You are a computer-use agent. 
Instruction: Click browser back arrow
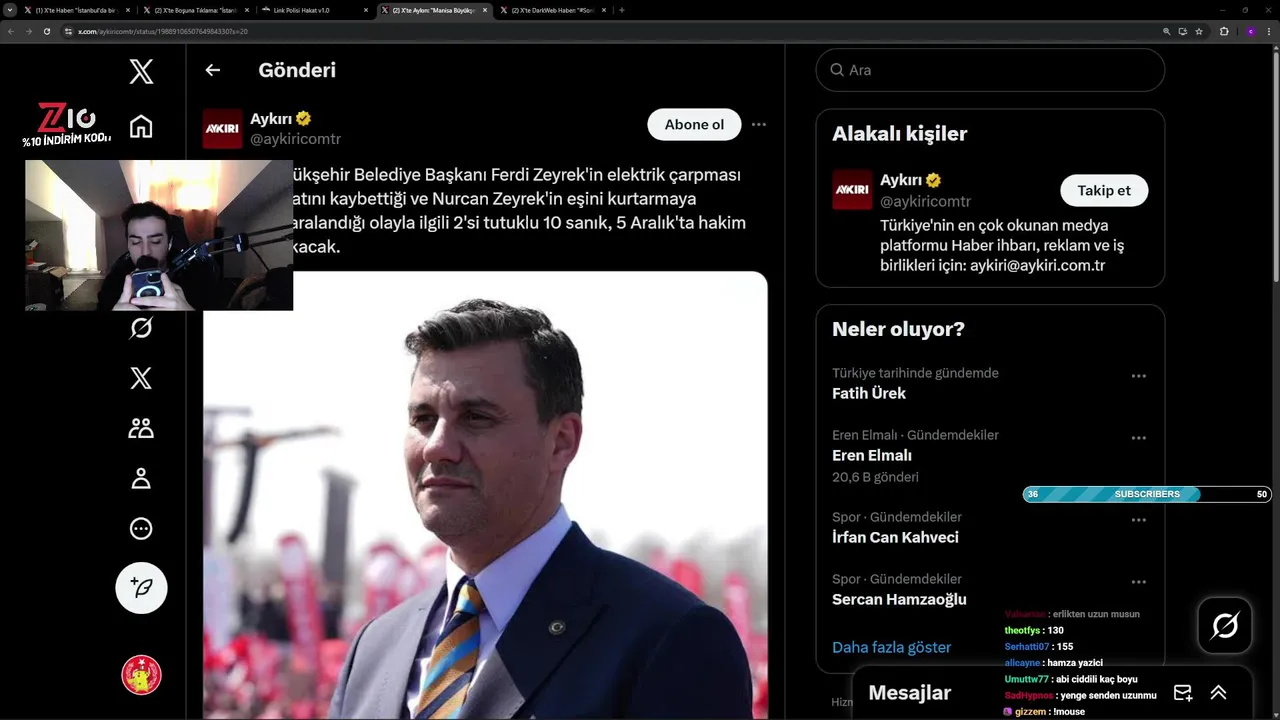(x=10, y=31)
